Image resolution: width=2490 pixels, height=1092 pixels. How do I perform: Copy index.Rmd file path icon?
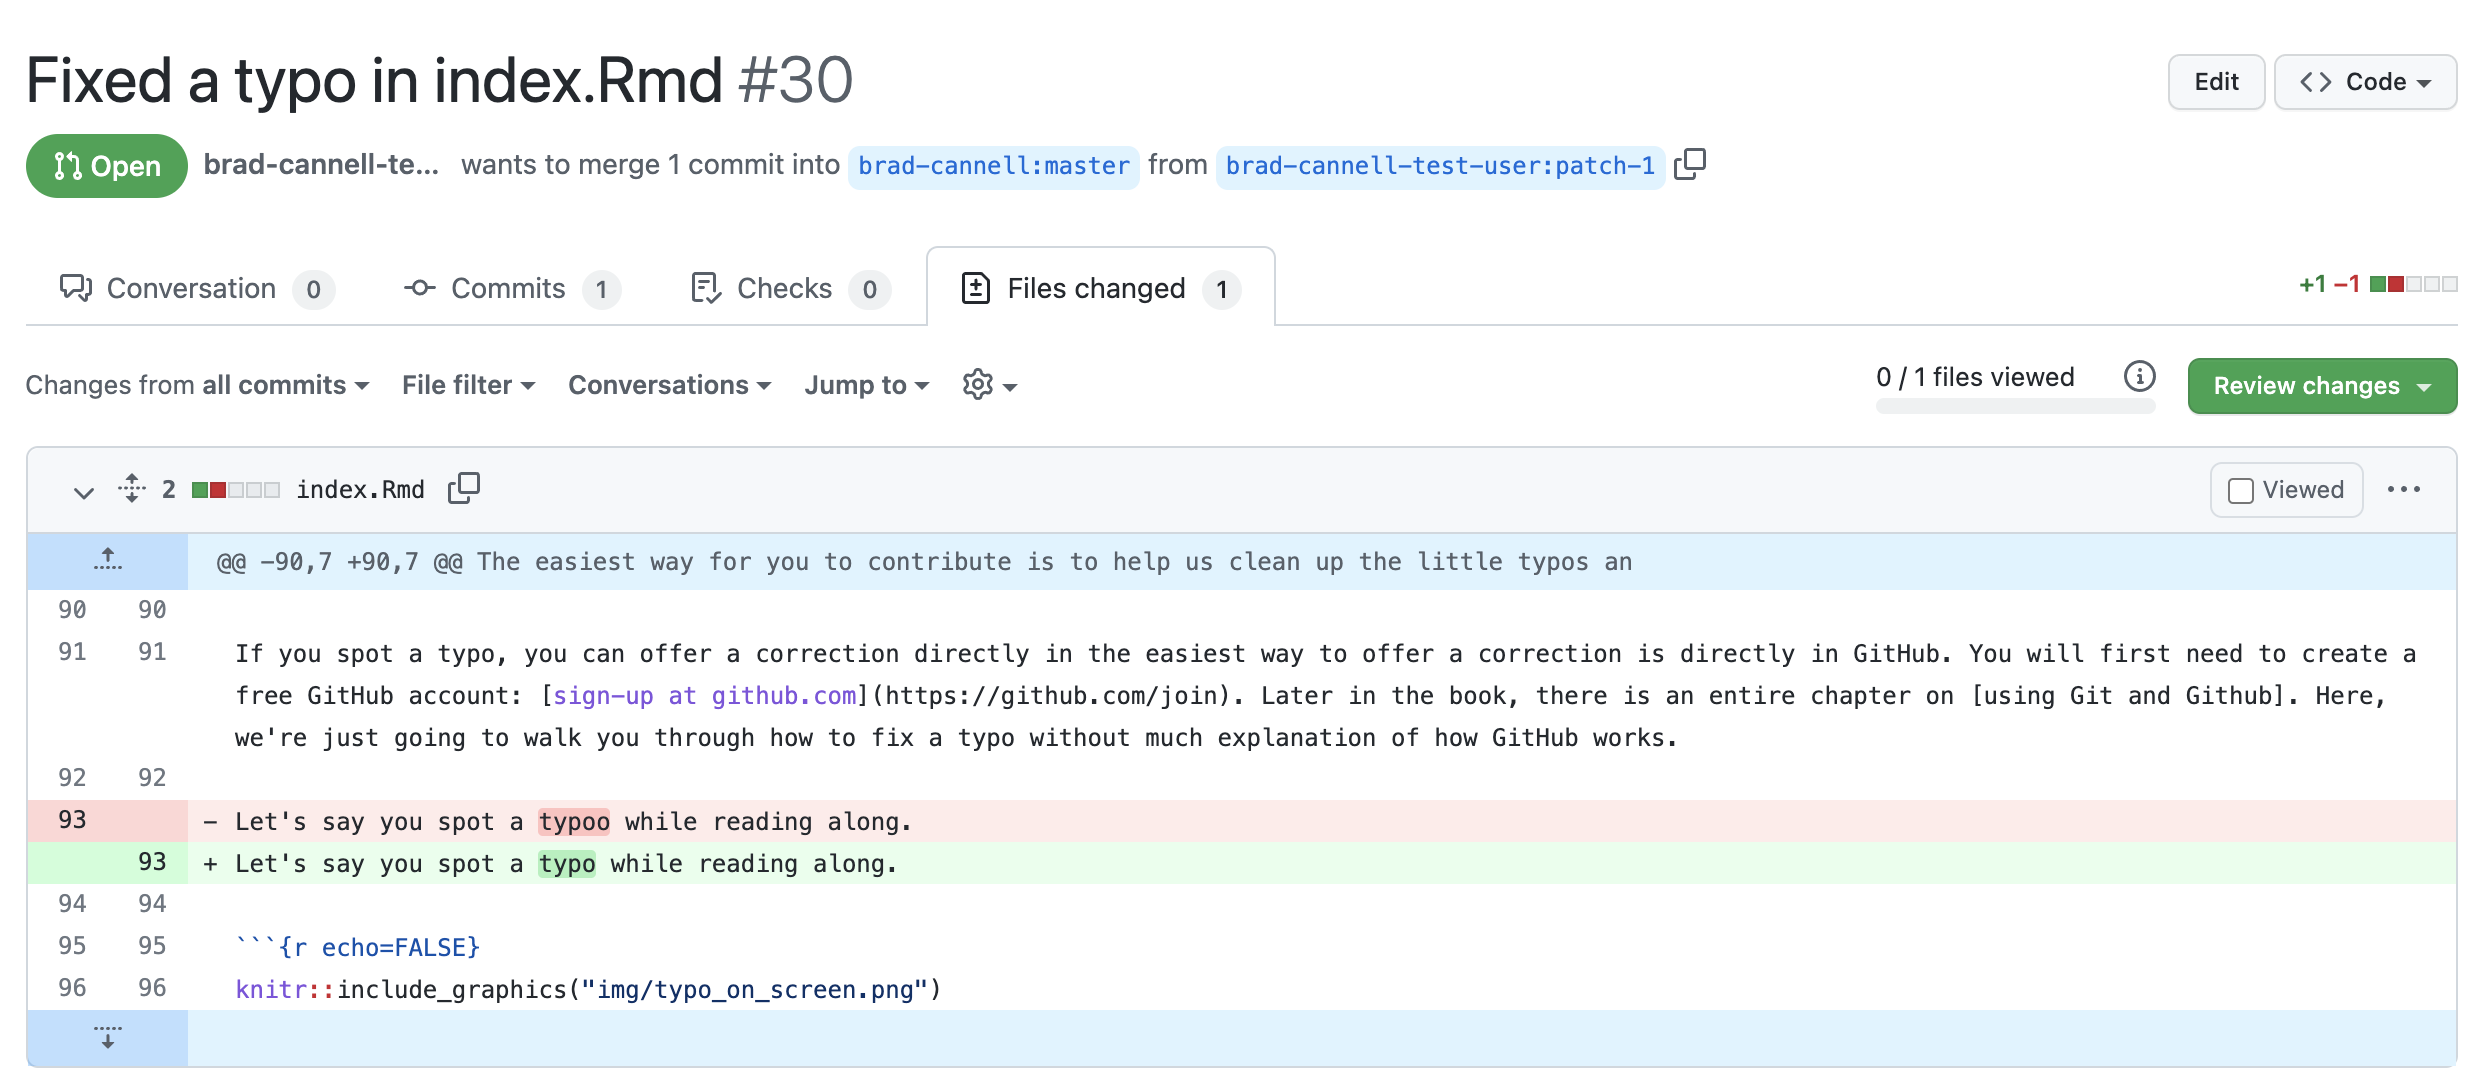coord(464,488)
